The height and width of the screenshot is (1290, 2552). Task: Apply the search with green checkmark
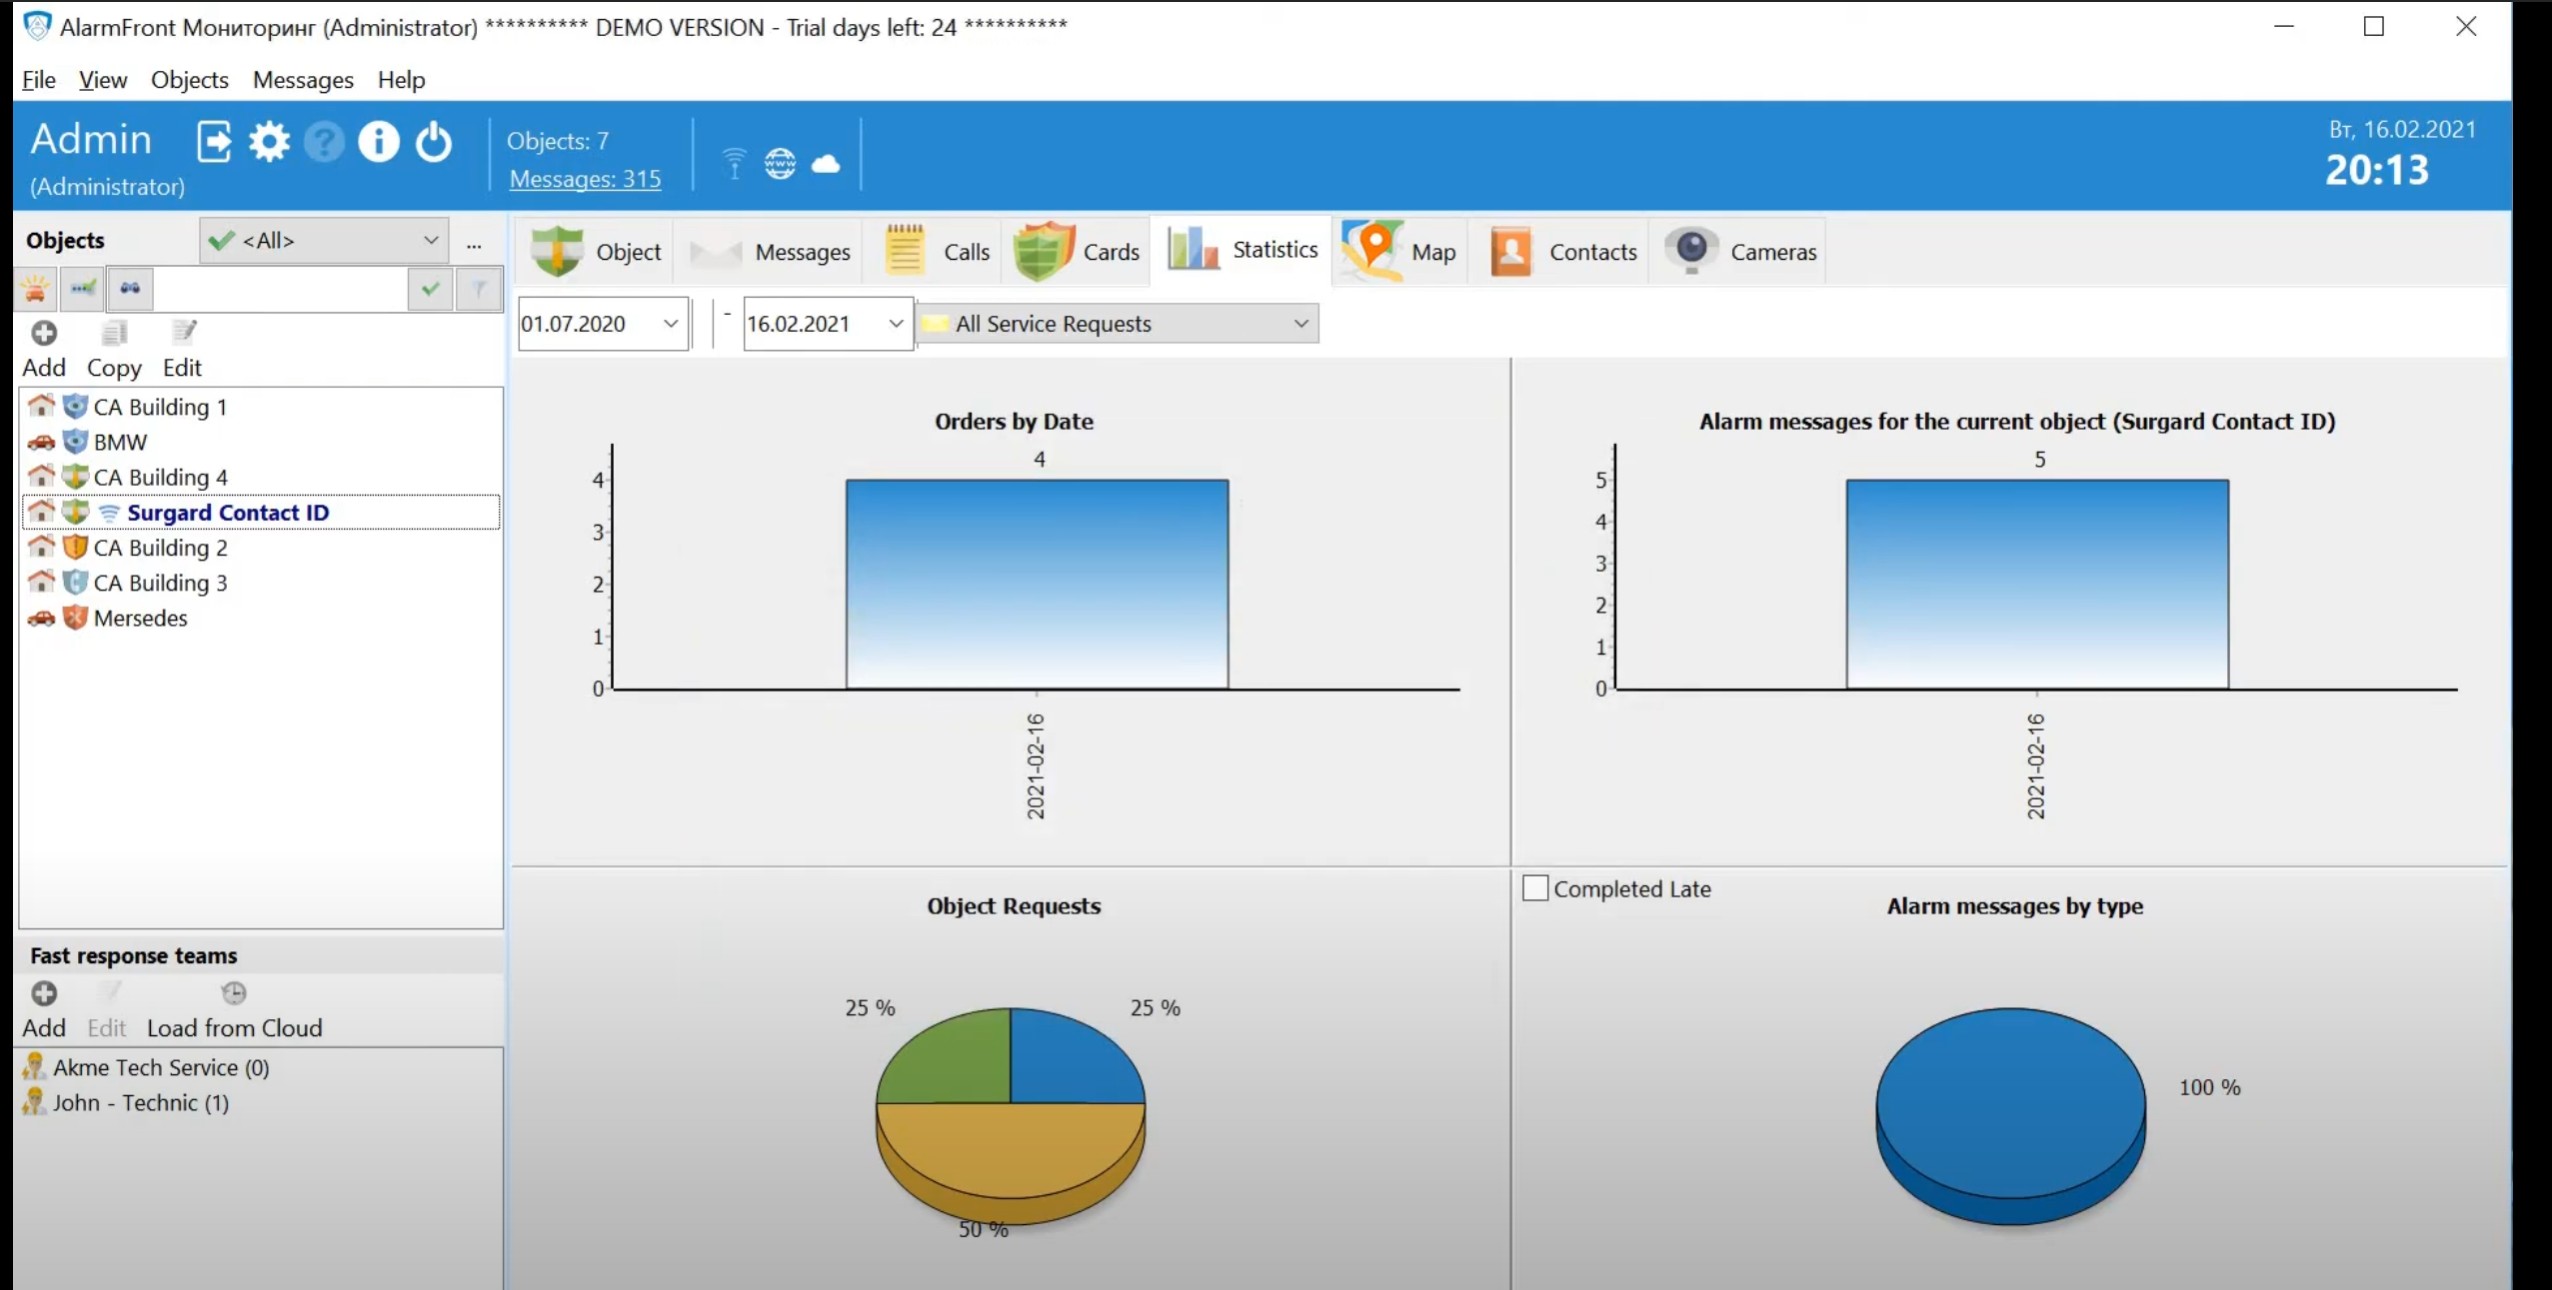coord(431,289)
